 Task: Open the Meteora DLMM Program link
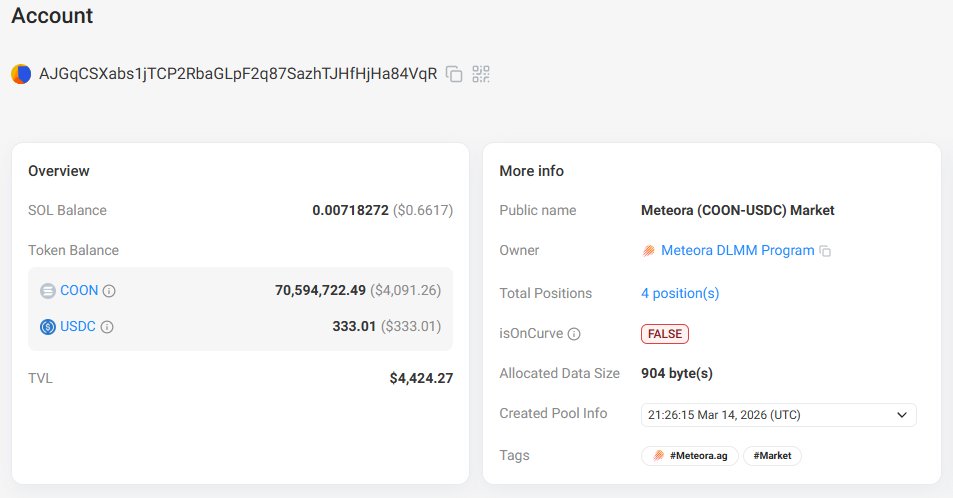click(737, 251)
